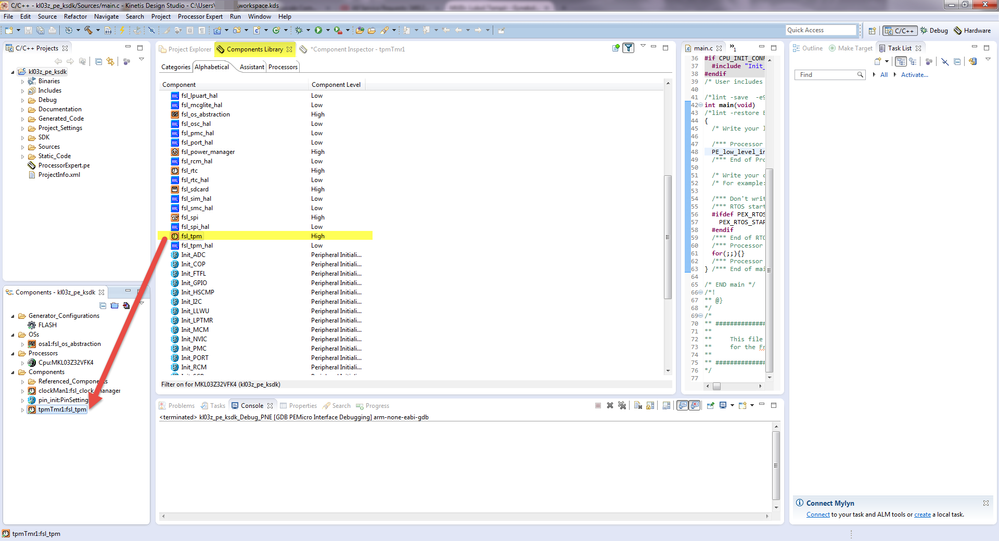Click the Synchronize icon in Task List toolbar
999x541 pixels.
[x=973, y=61]
